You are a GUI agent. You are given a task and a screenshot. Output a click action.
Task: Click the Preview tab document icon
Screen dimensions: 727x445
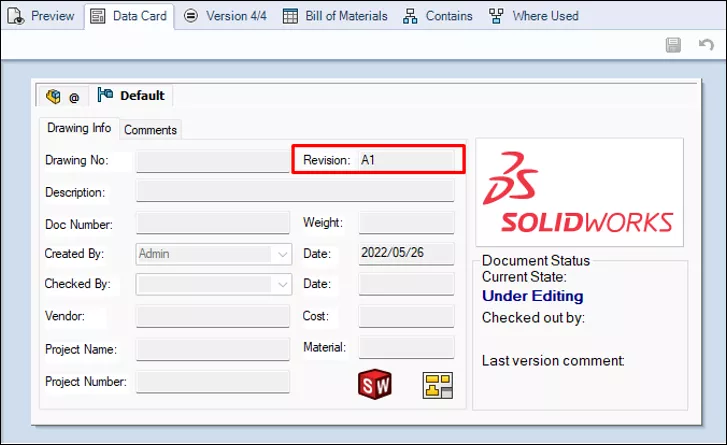[16, 16]
